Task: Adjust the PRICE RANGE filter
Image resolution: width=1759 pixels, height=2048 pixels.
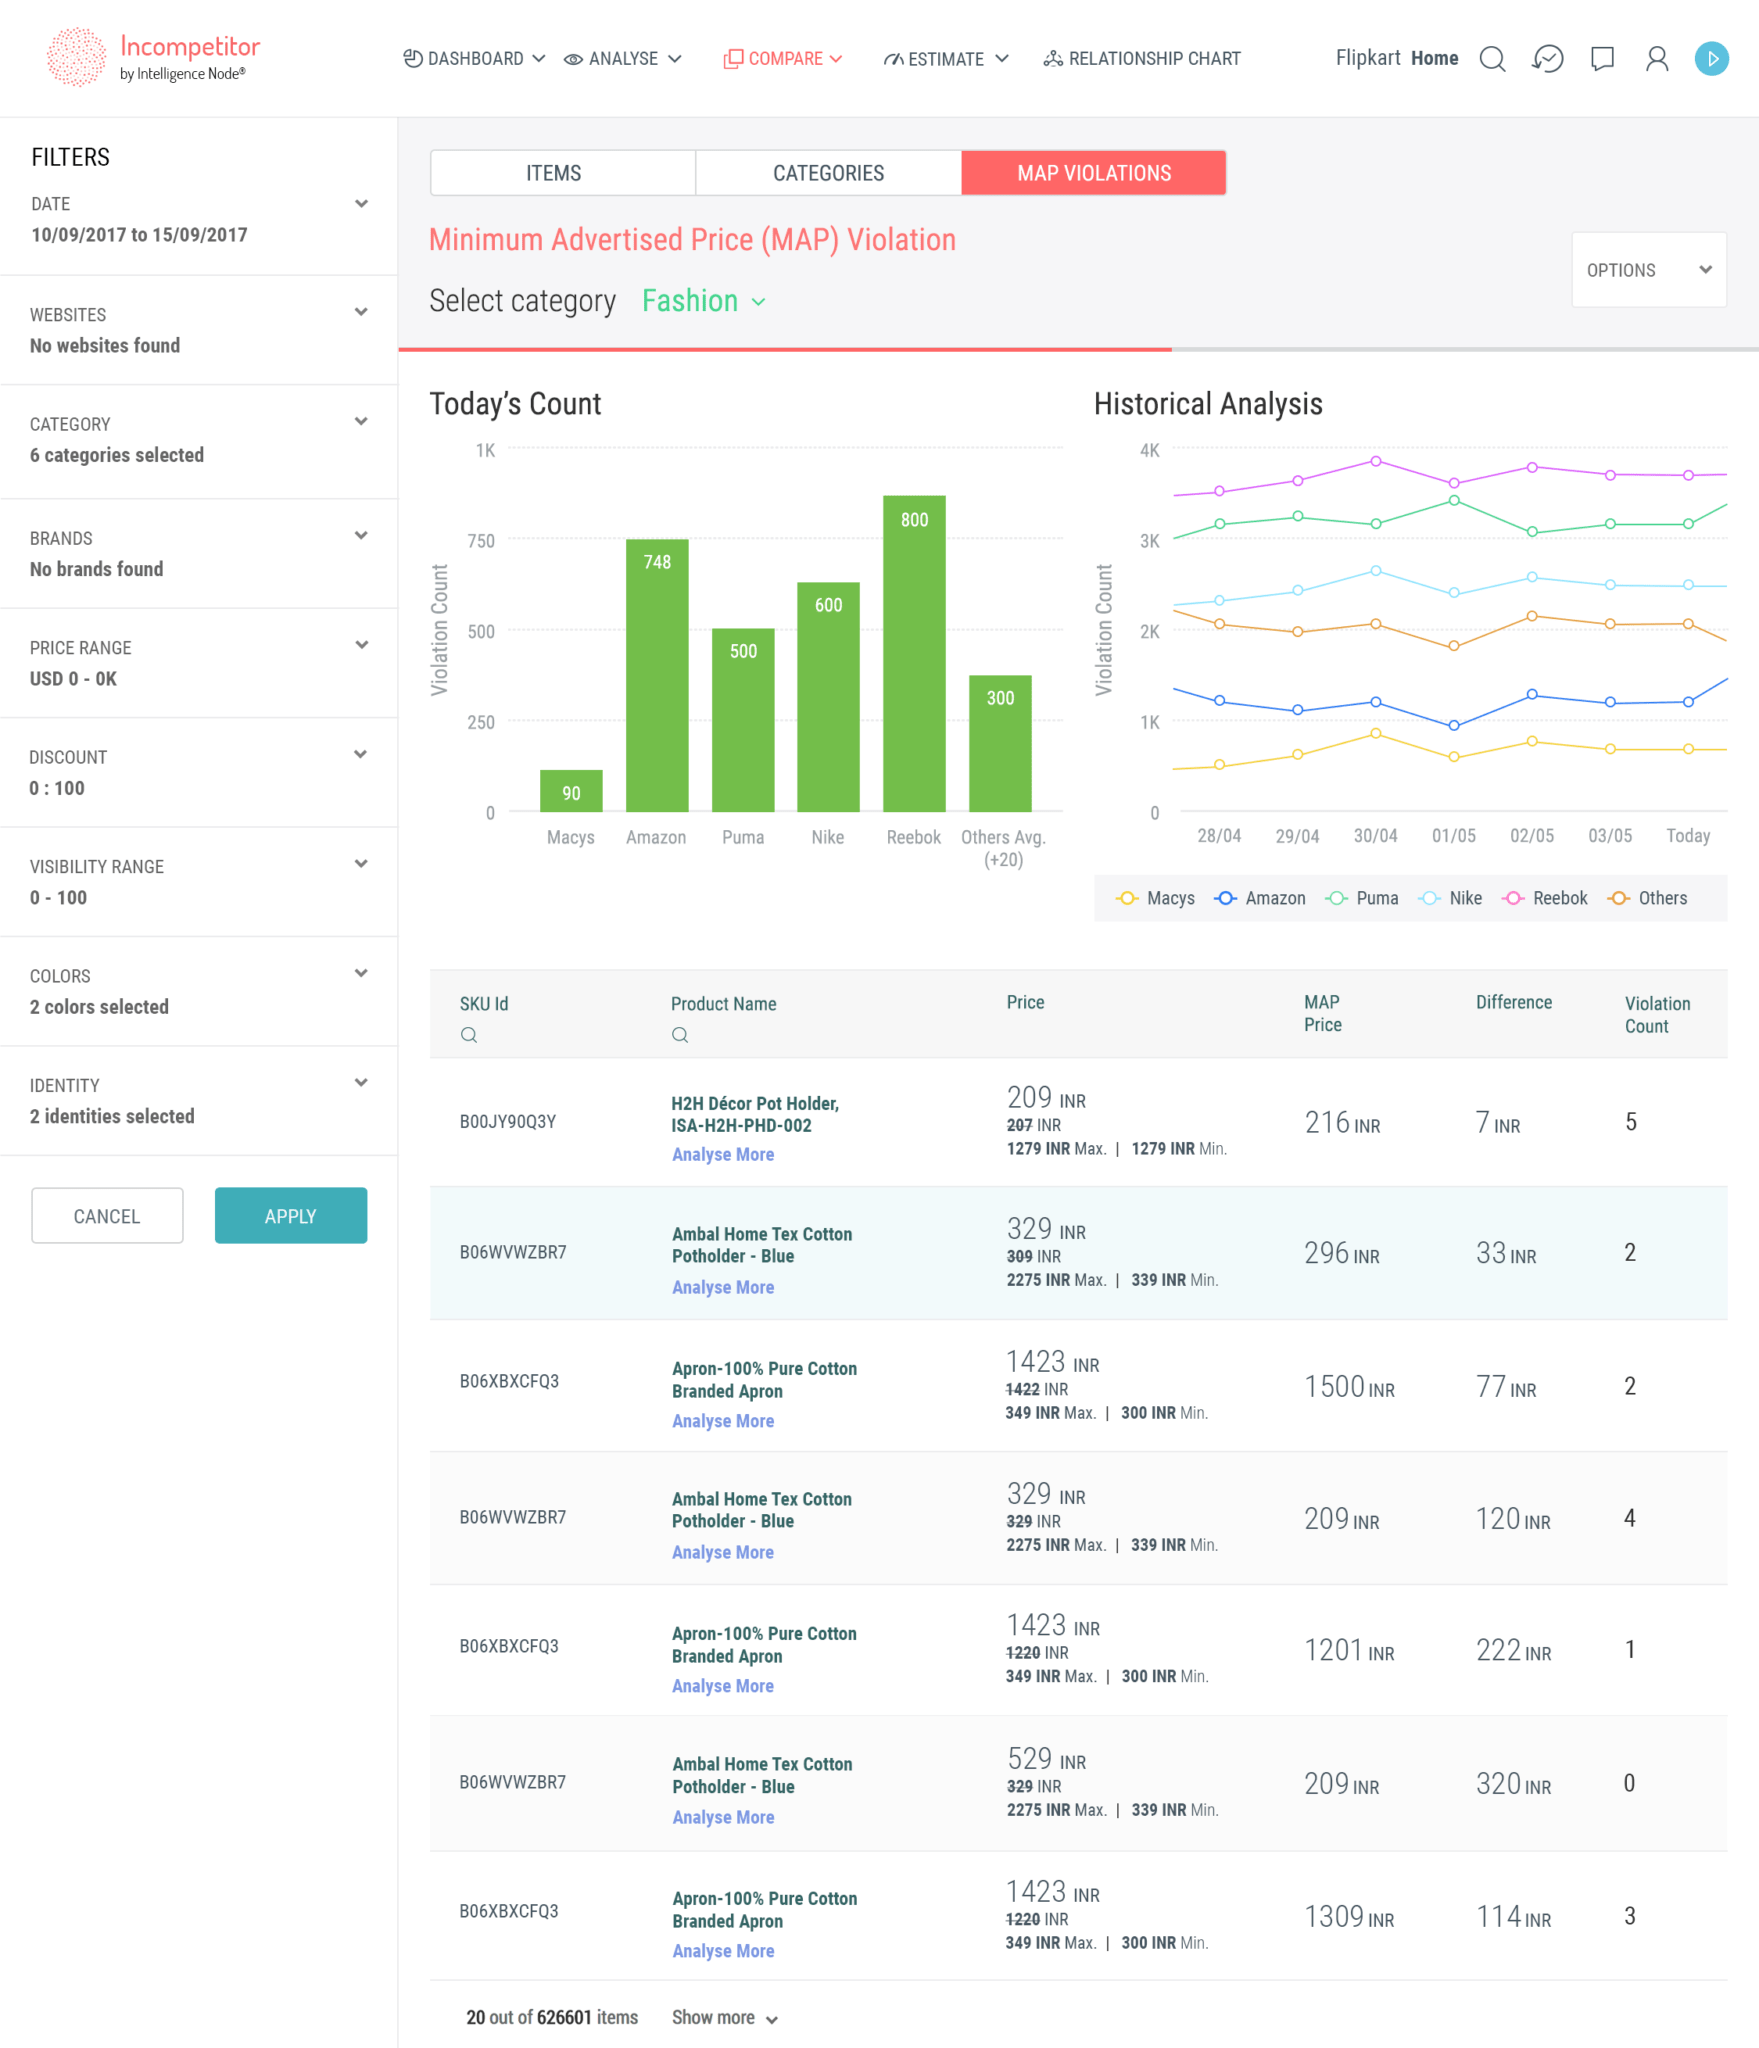Action: tap(362, 646)
